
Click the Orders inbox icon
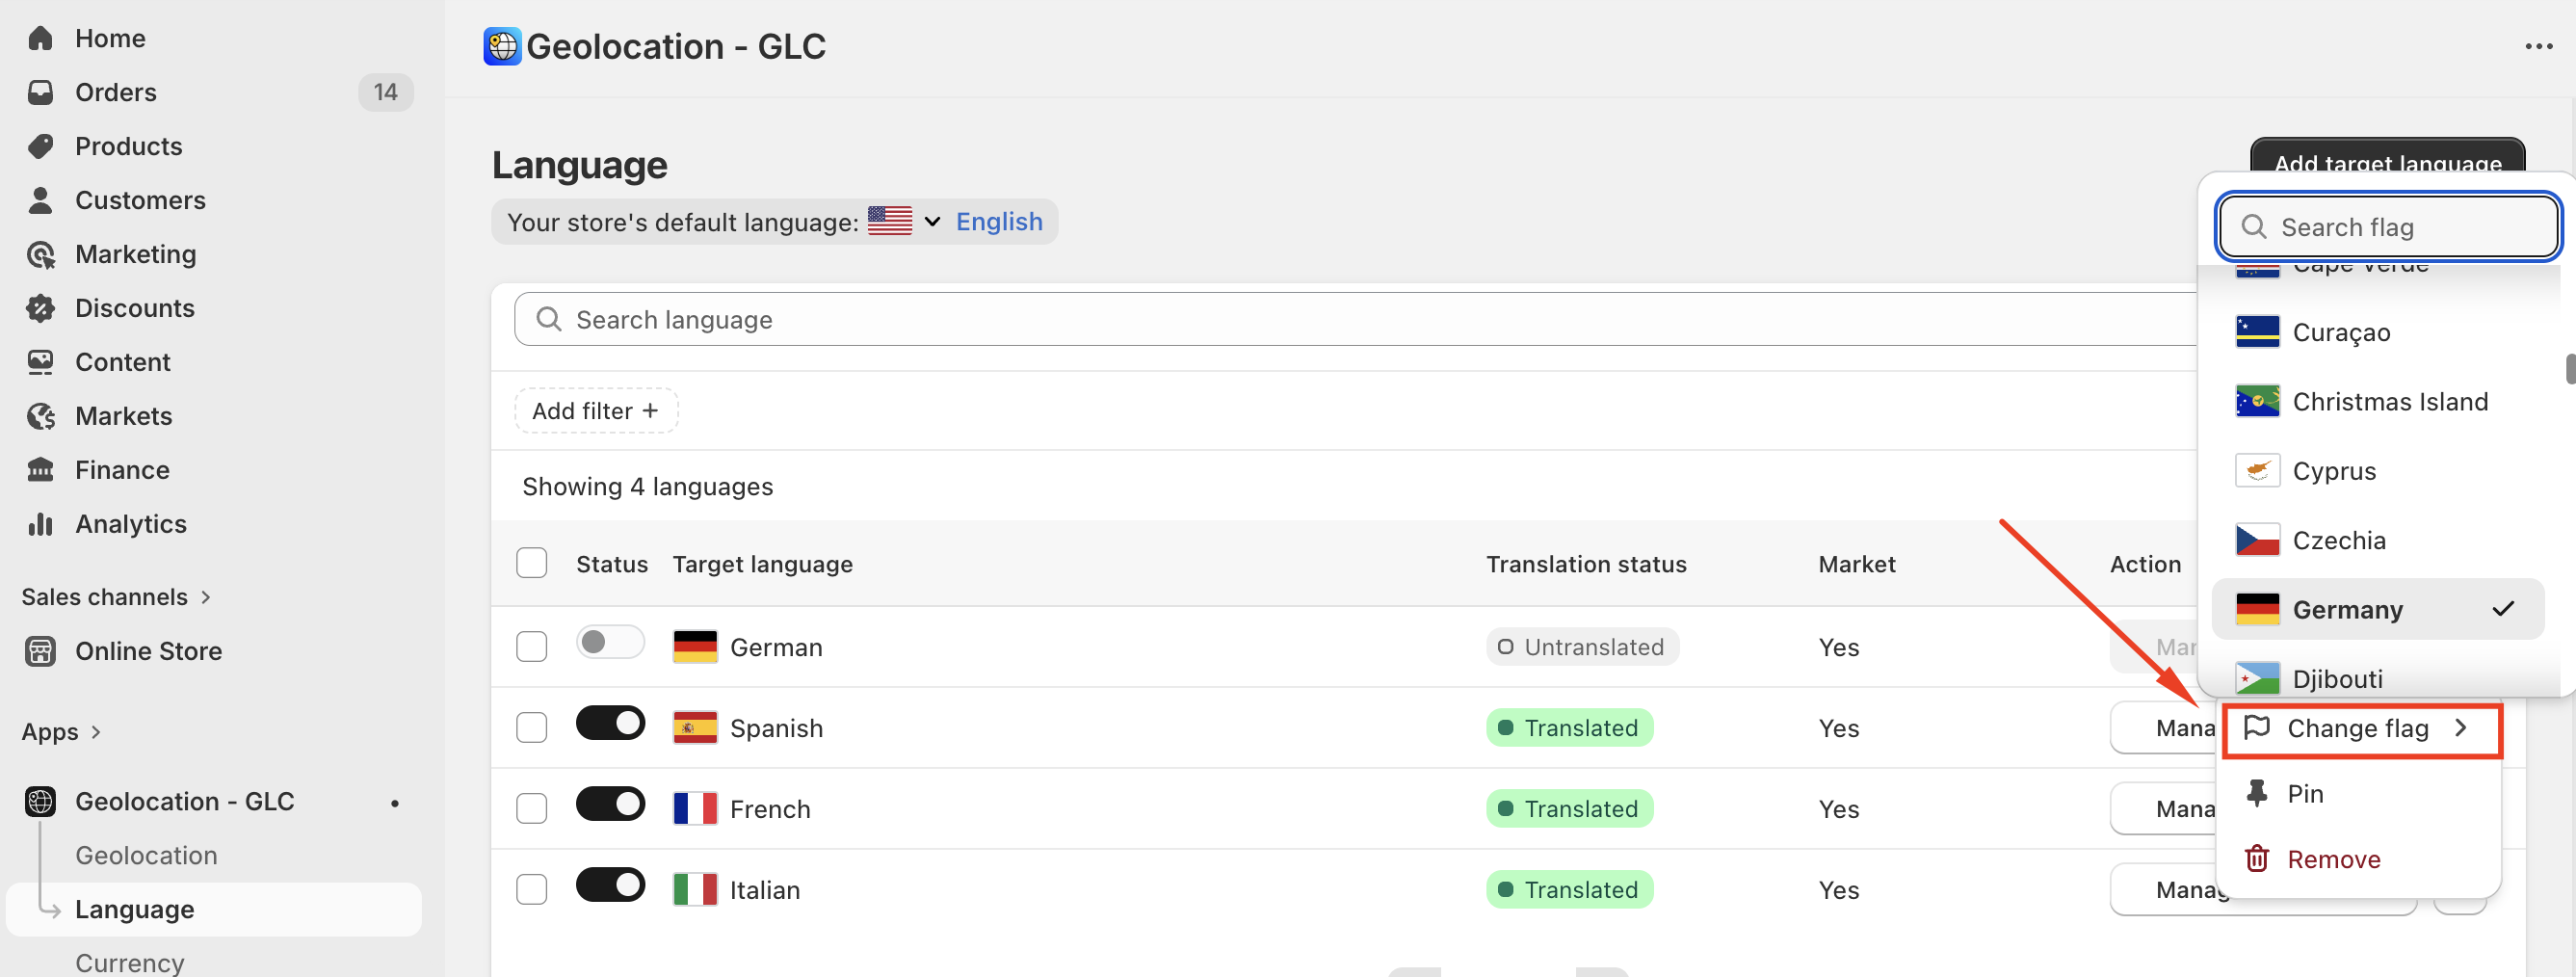coord(40,92)
